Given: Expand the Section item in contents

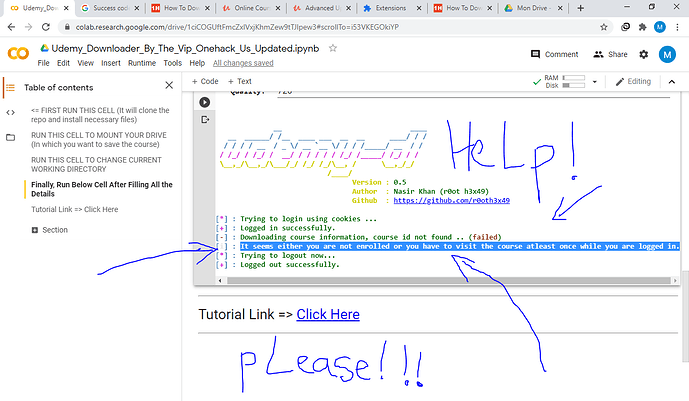Looking at the screenshot, I should (36, 229).
